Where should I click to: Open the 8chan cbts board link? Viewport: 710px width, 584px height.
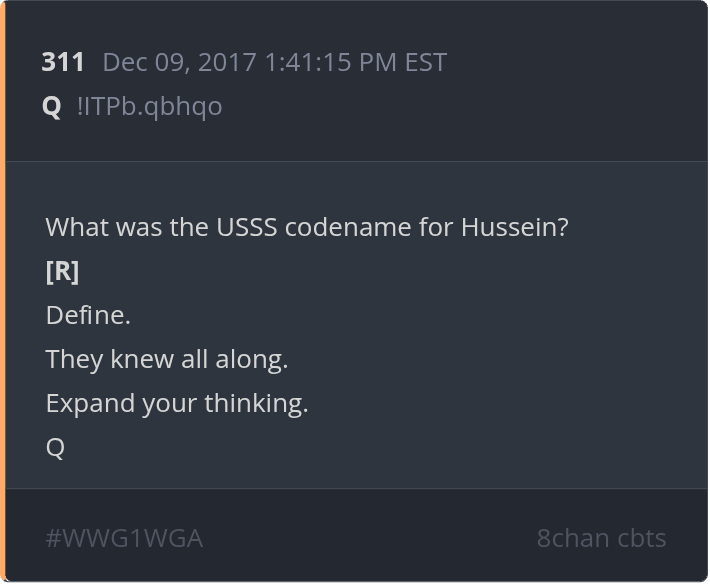coord(601,538)
